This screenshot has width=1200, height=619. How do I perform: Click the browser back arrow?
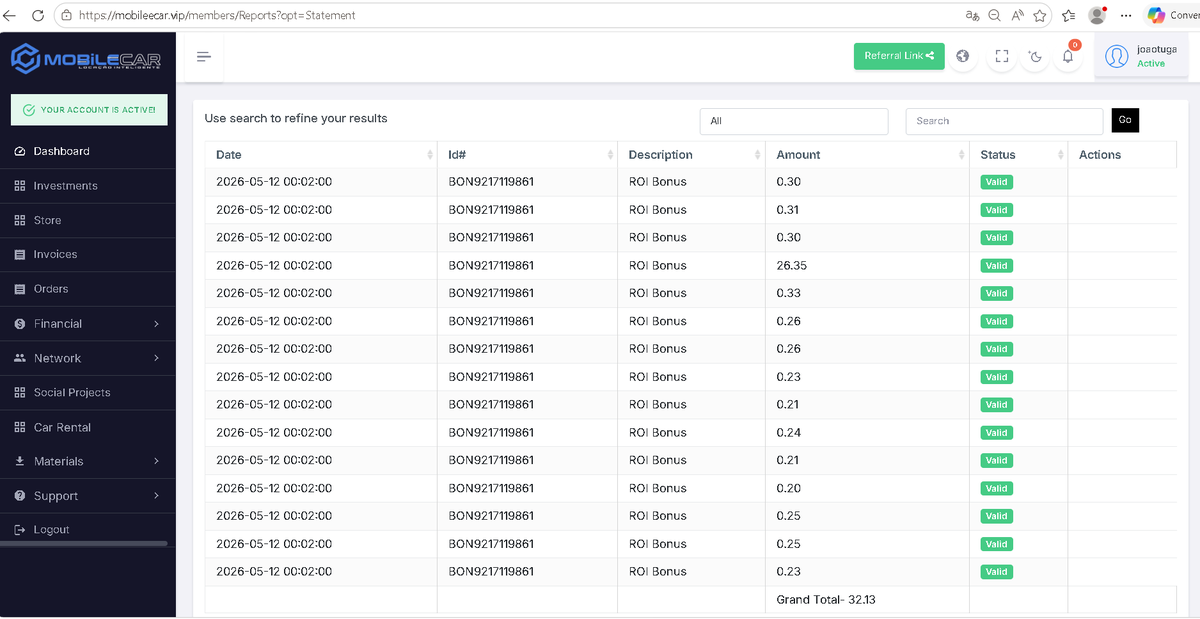pyautogui.click(x=12, y=15)
